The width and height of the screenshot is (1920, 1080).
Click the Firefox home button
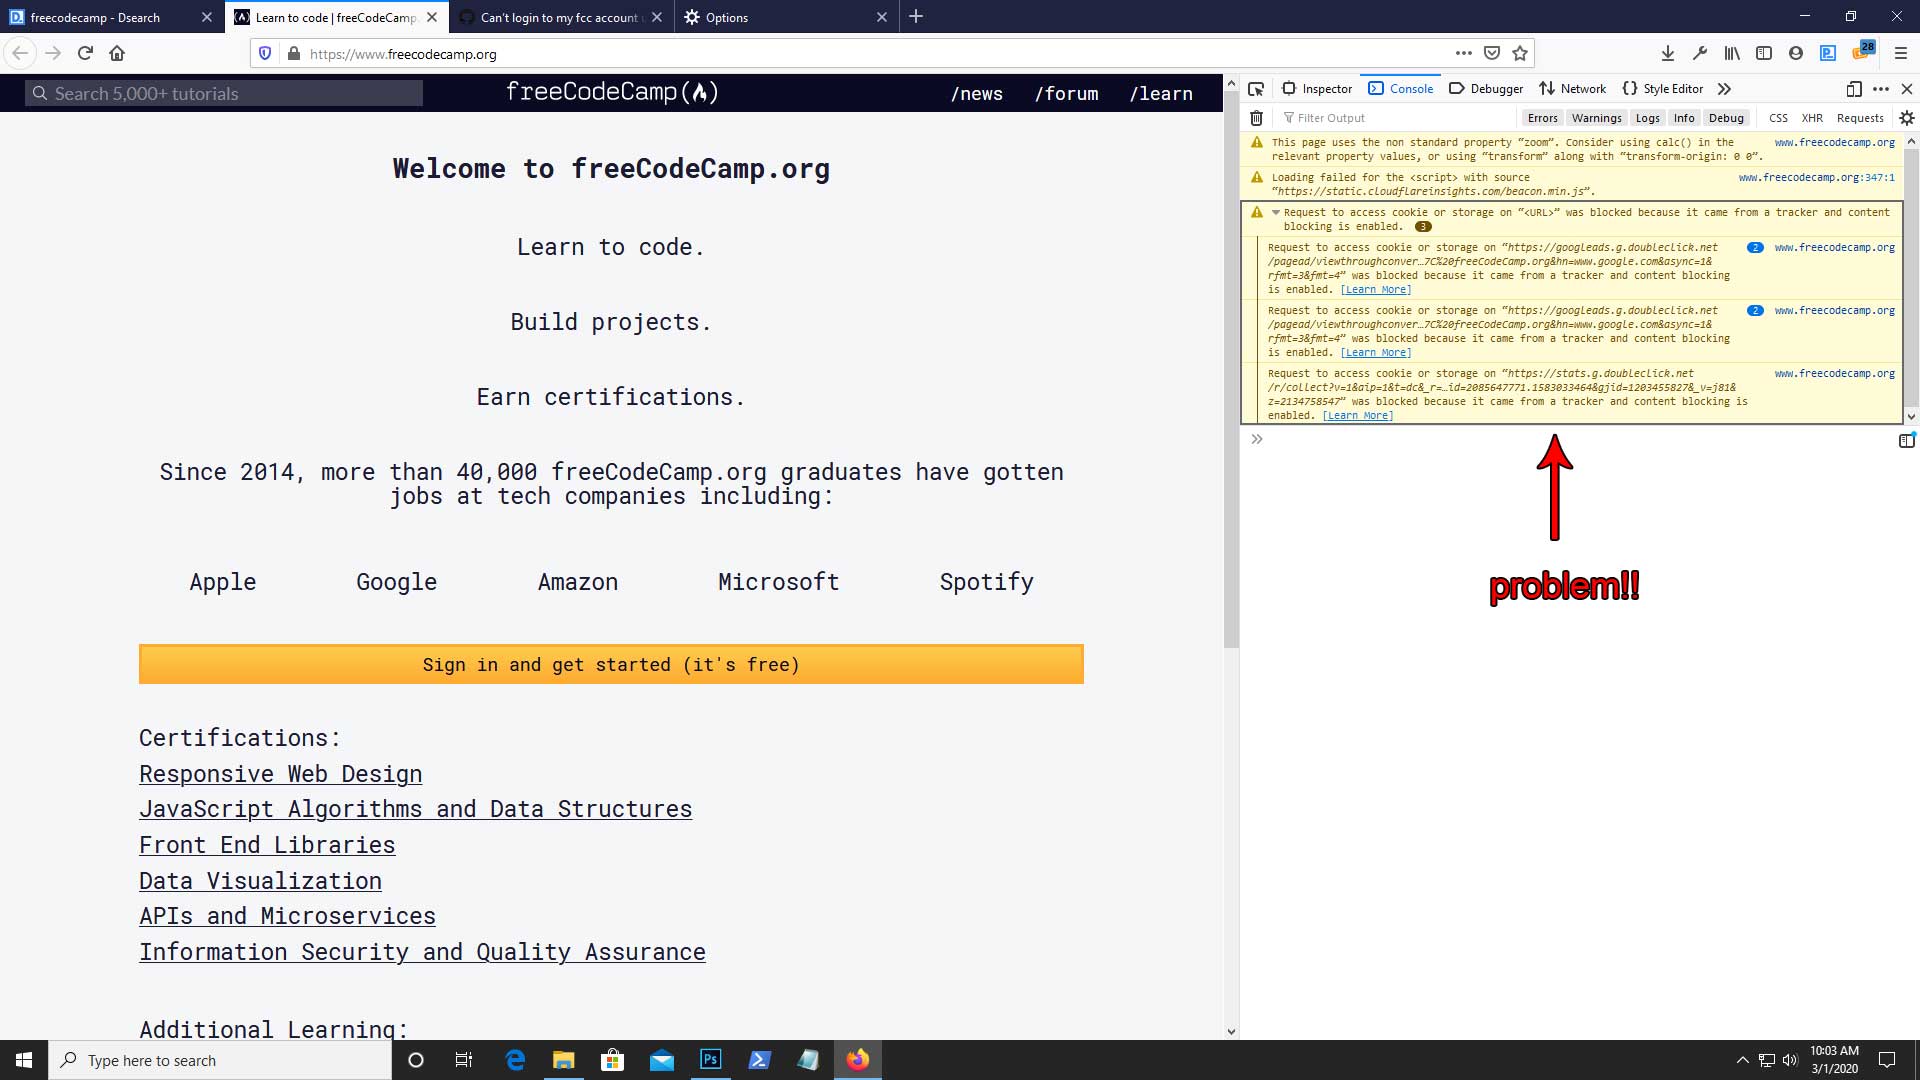pos(117,54)
